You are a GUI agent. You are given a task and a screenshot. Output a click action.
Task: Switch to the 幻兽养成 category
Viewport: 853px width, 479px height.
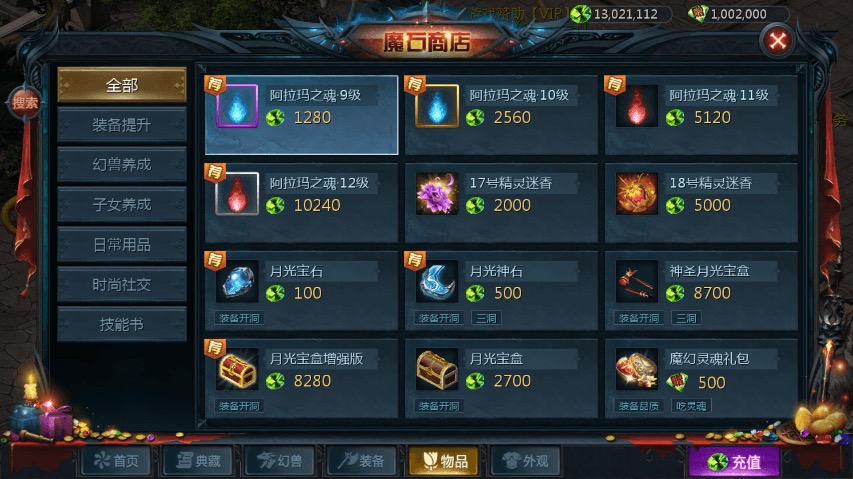[122, 165]
